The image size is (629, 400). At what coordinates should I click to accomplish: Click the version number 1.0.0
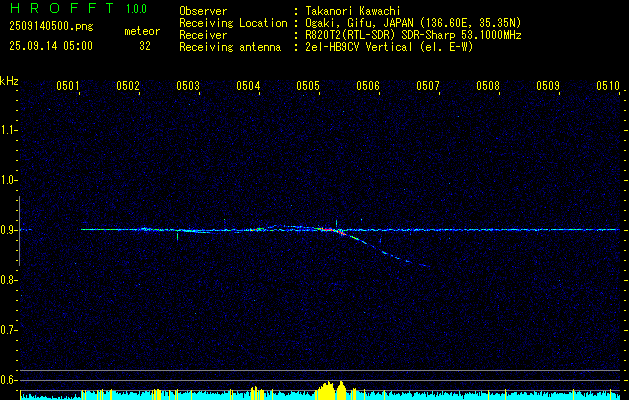pyautogui.click(x=136, y=9)
